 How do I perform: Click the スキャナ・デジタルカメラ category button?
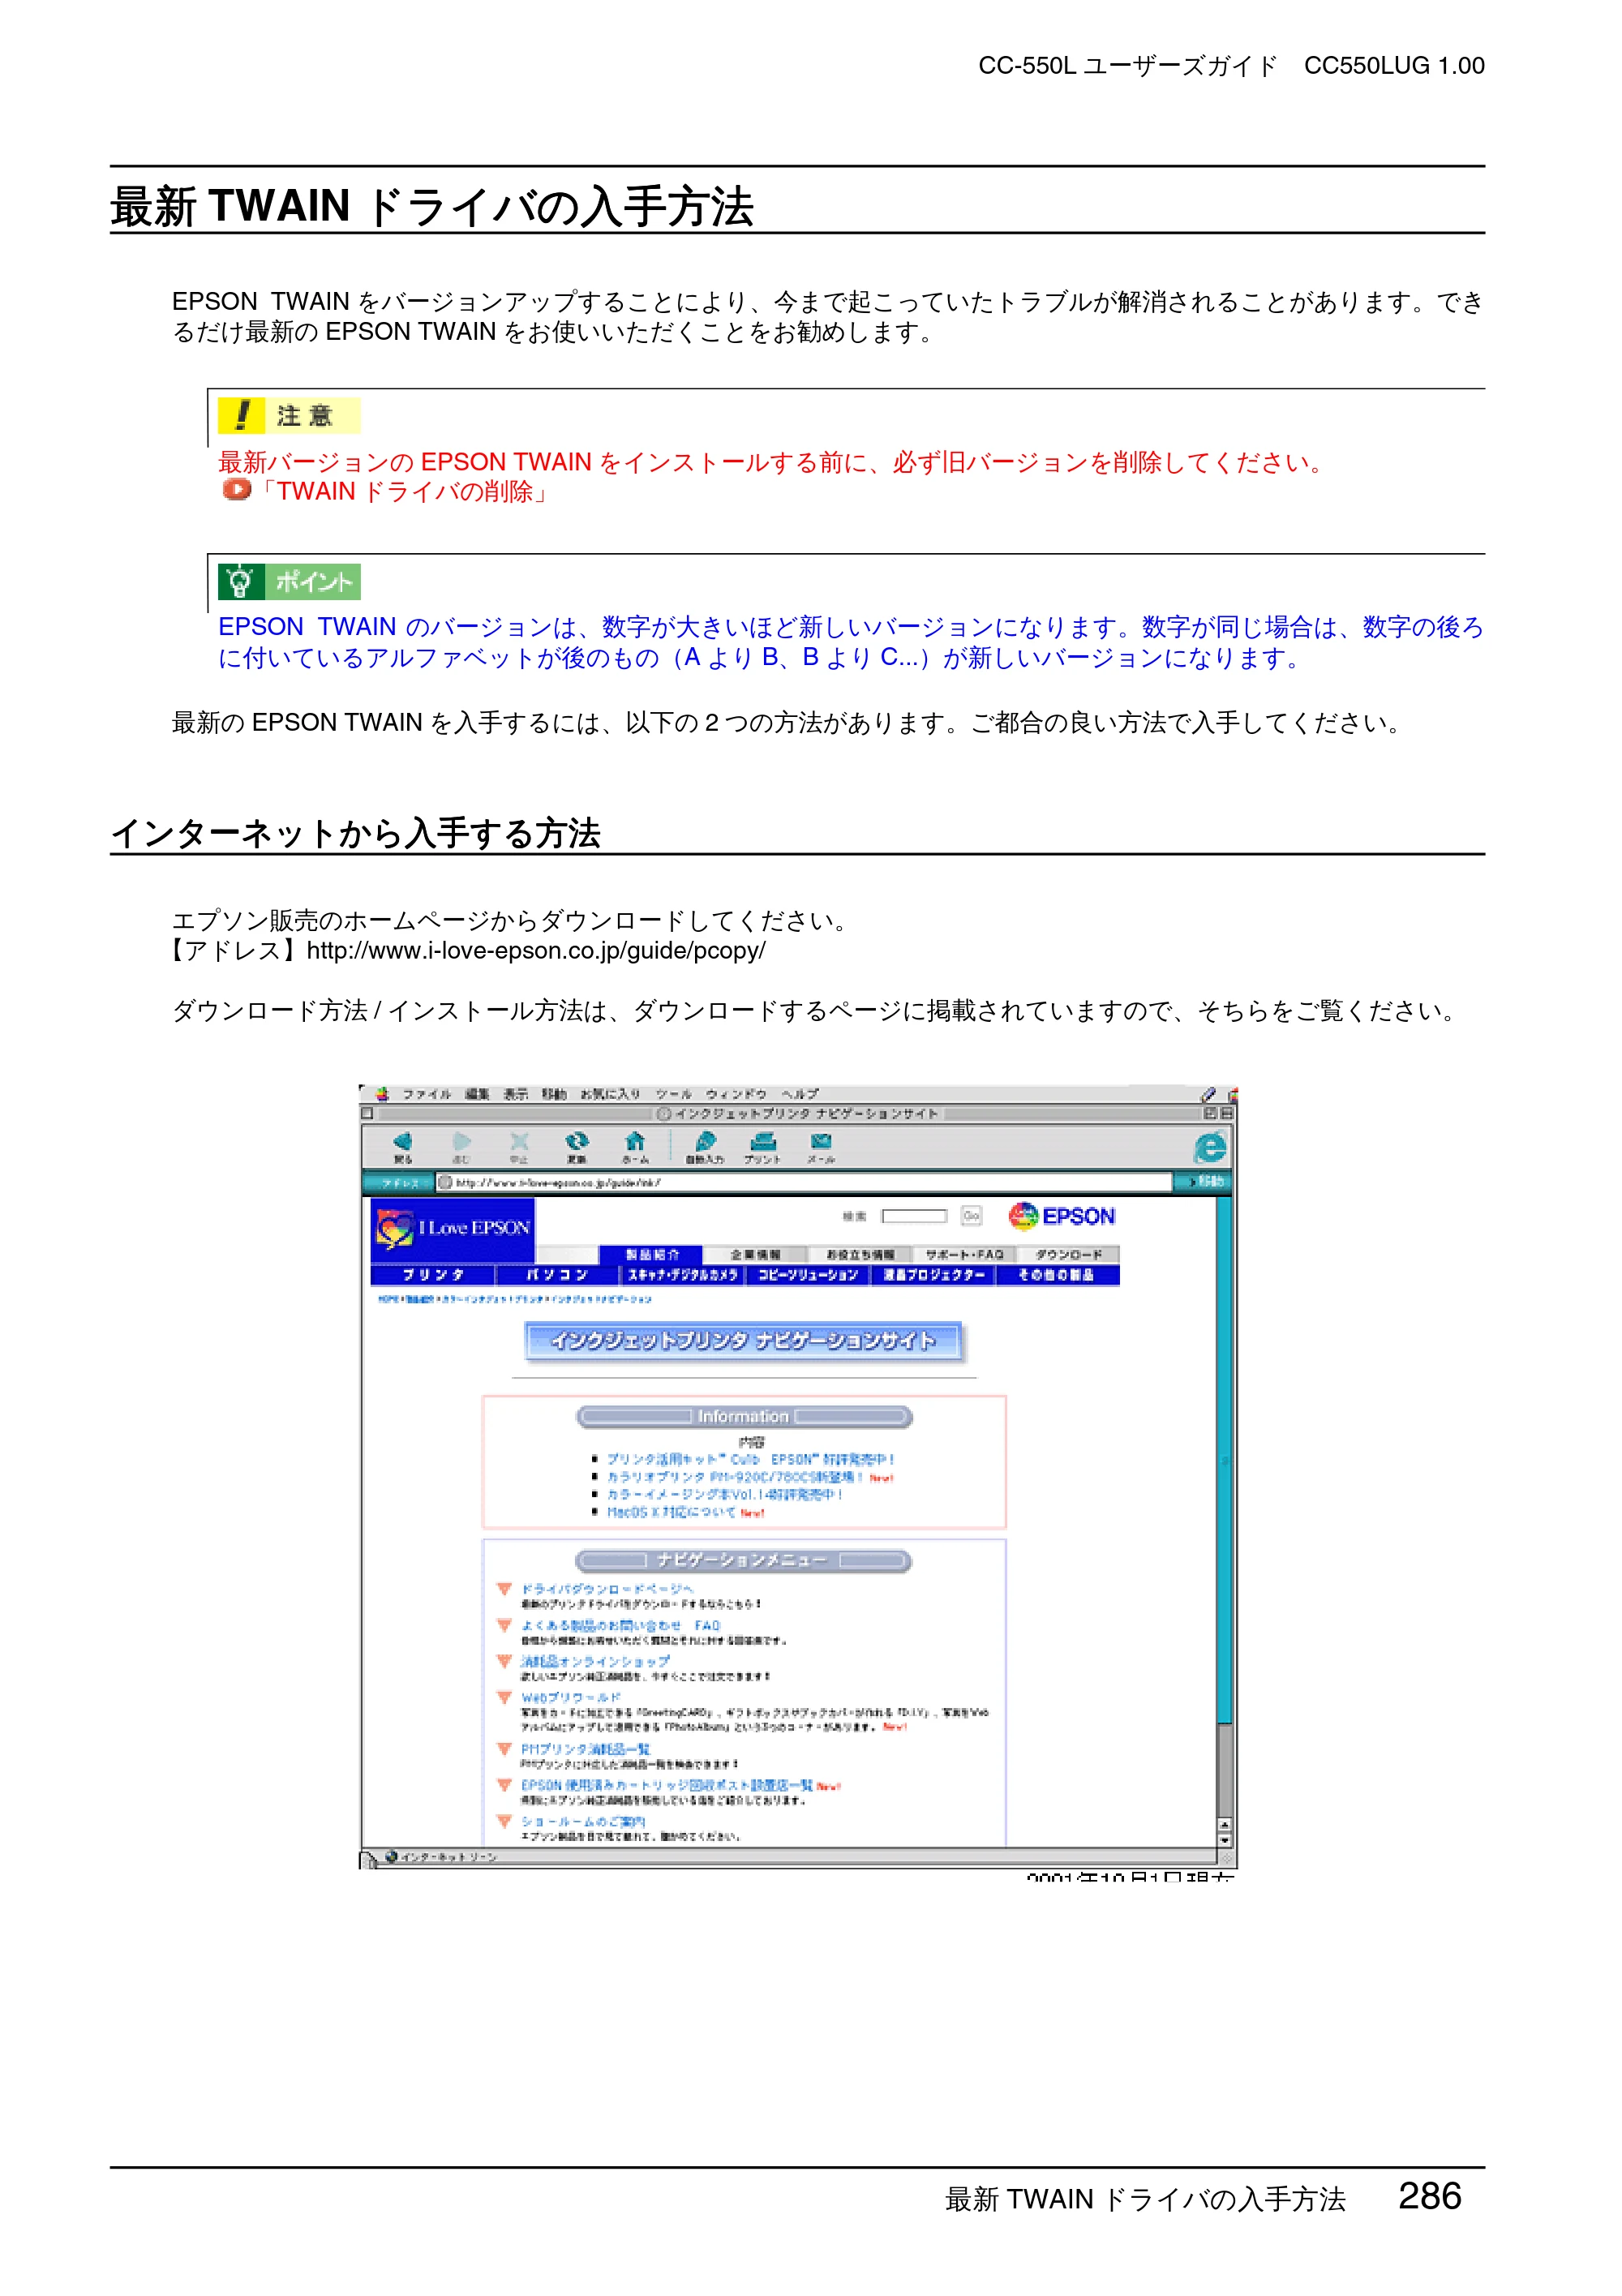(x=683, y=1275)
